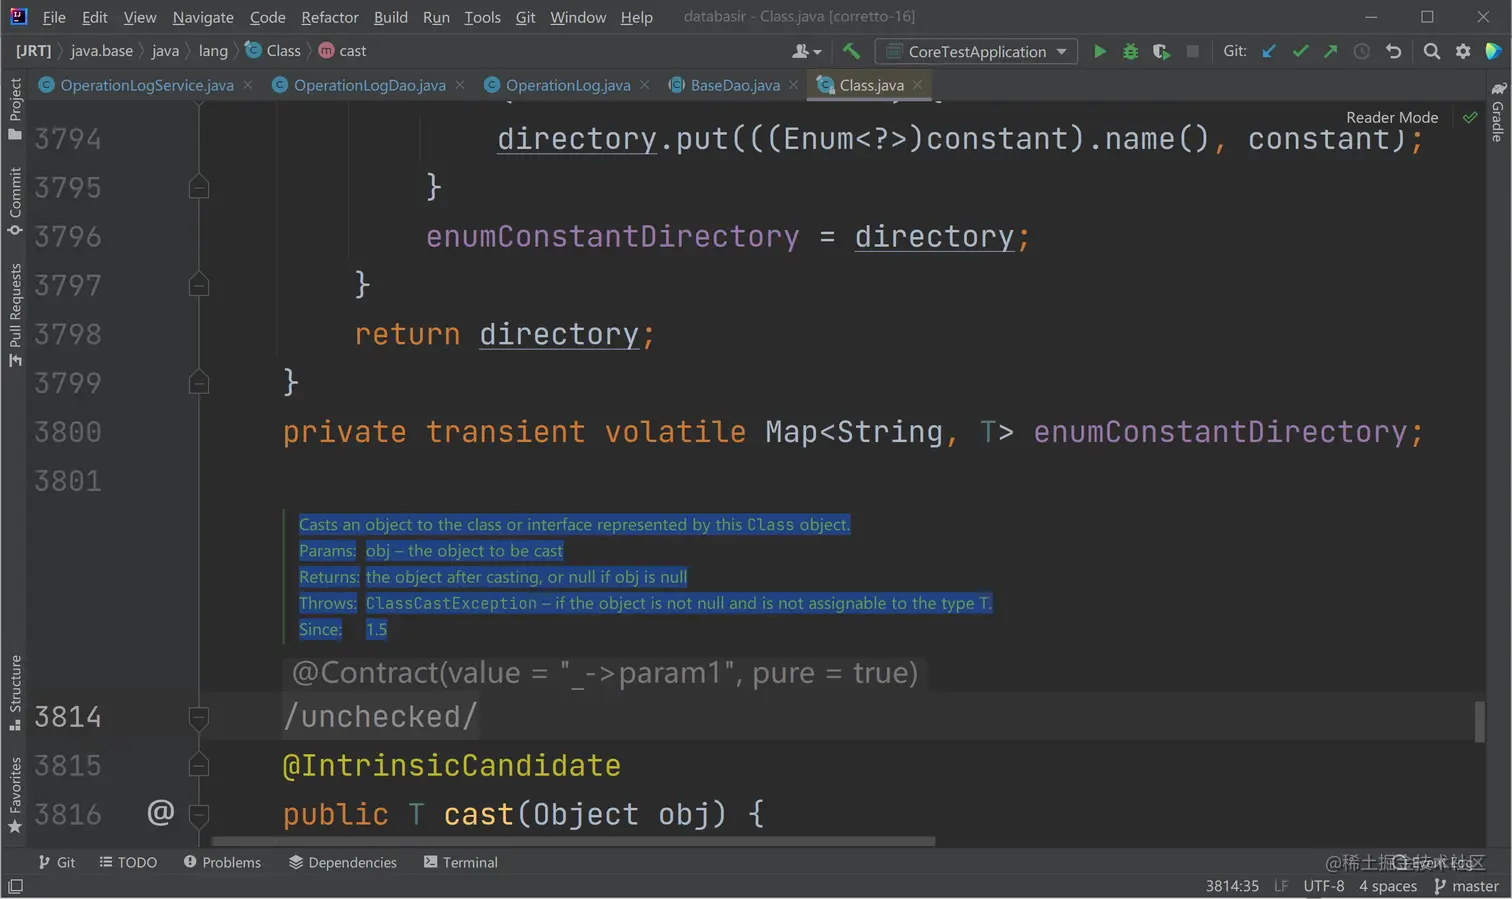Click the IntelliJ IDEA logo in the title bar
This screenshot has height=899, width=1512.
pos(18,16)
